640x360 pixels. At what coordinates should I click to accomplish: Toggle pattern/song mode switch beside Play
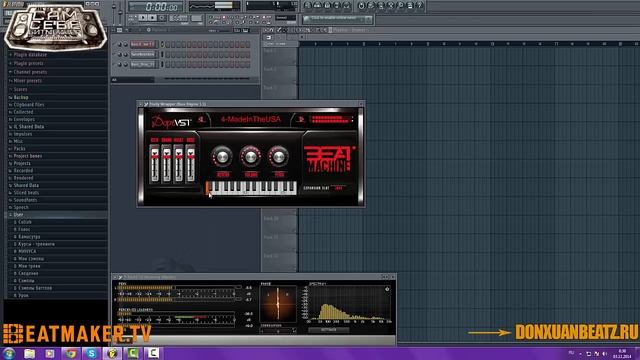[131, 18]
